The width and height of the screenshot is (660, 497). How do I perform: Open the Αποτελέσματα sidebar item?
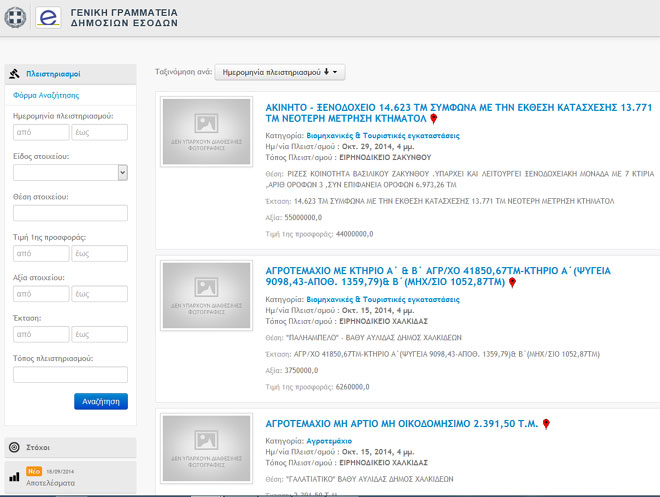[x=50, y=483]
